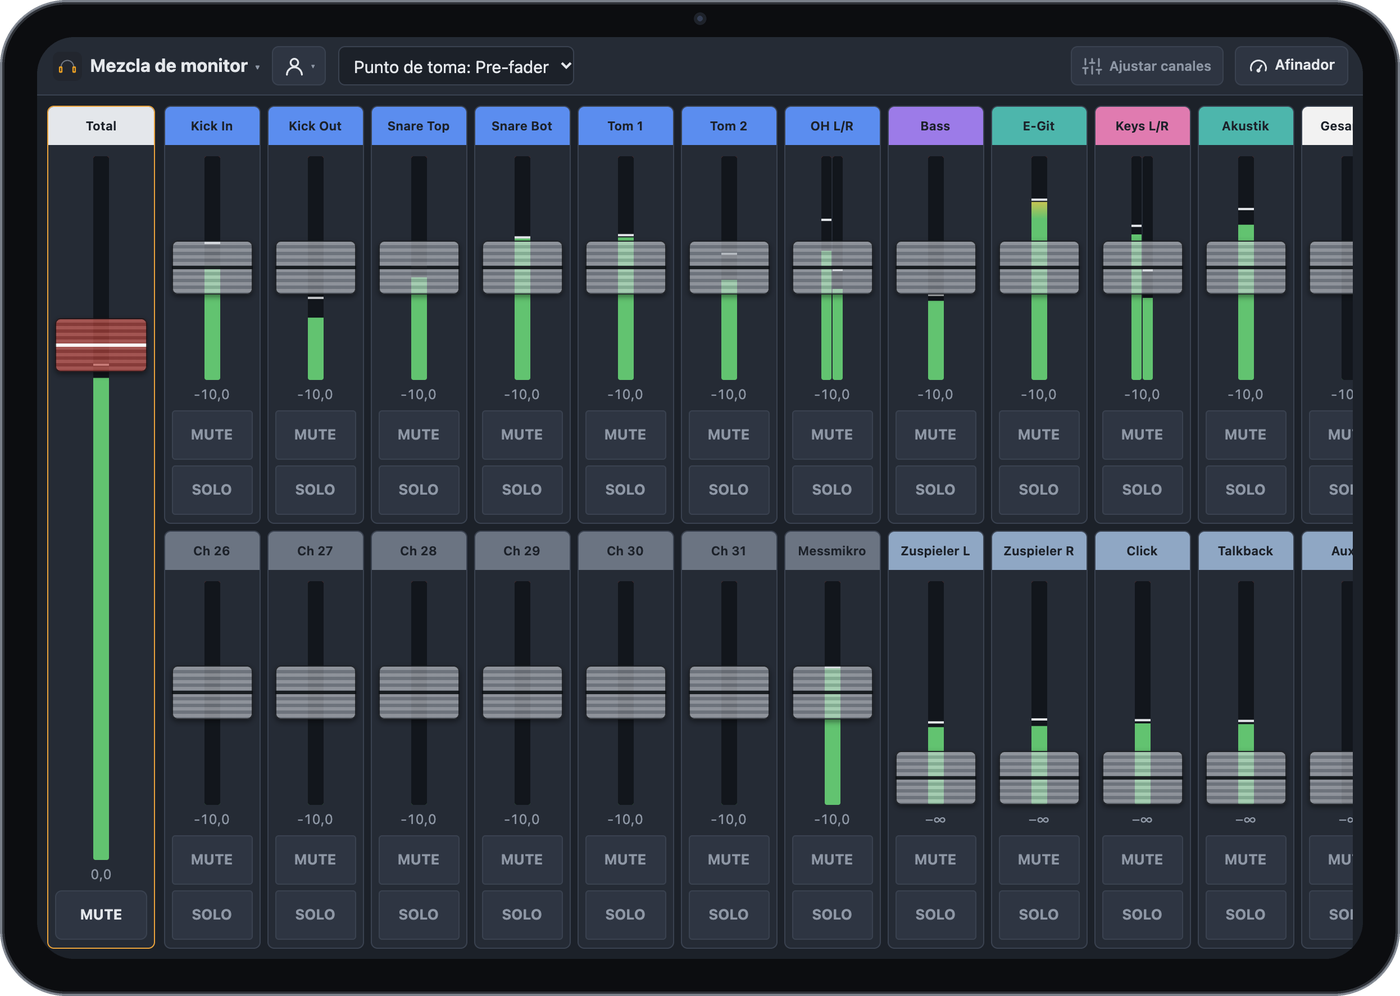Click the Mezcla de monitor title text

point(169,66)
